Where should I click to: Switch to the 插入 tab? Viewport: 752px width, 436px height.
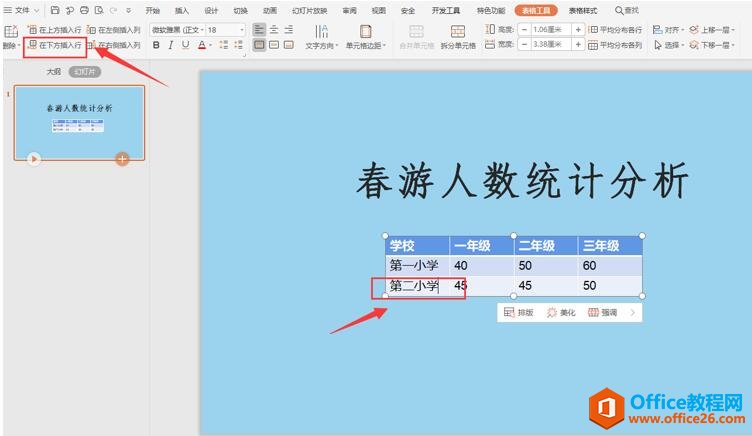(x=182, y=10)
